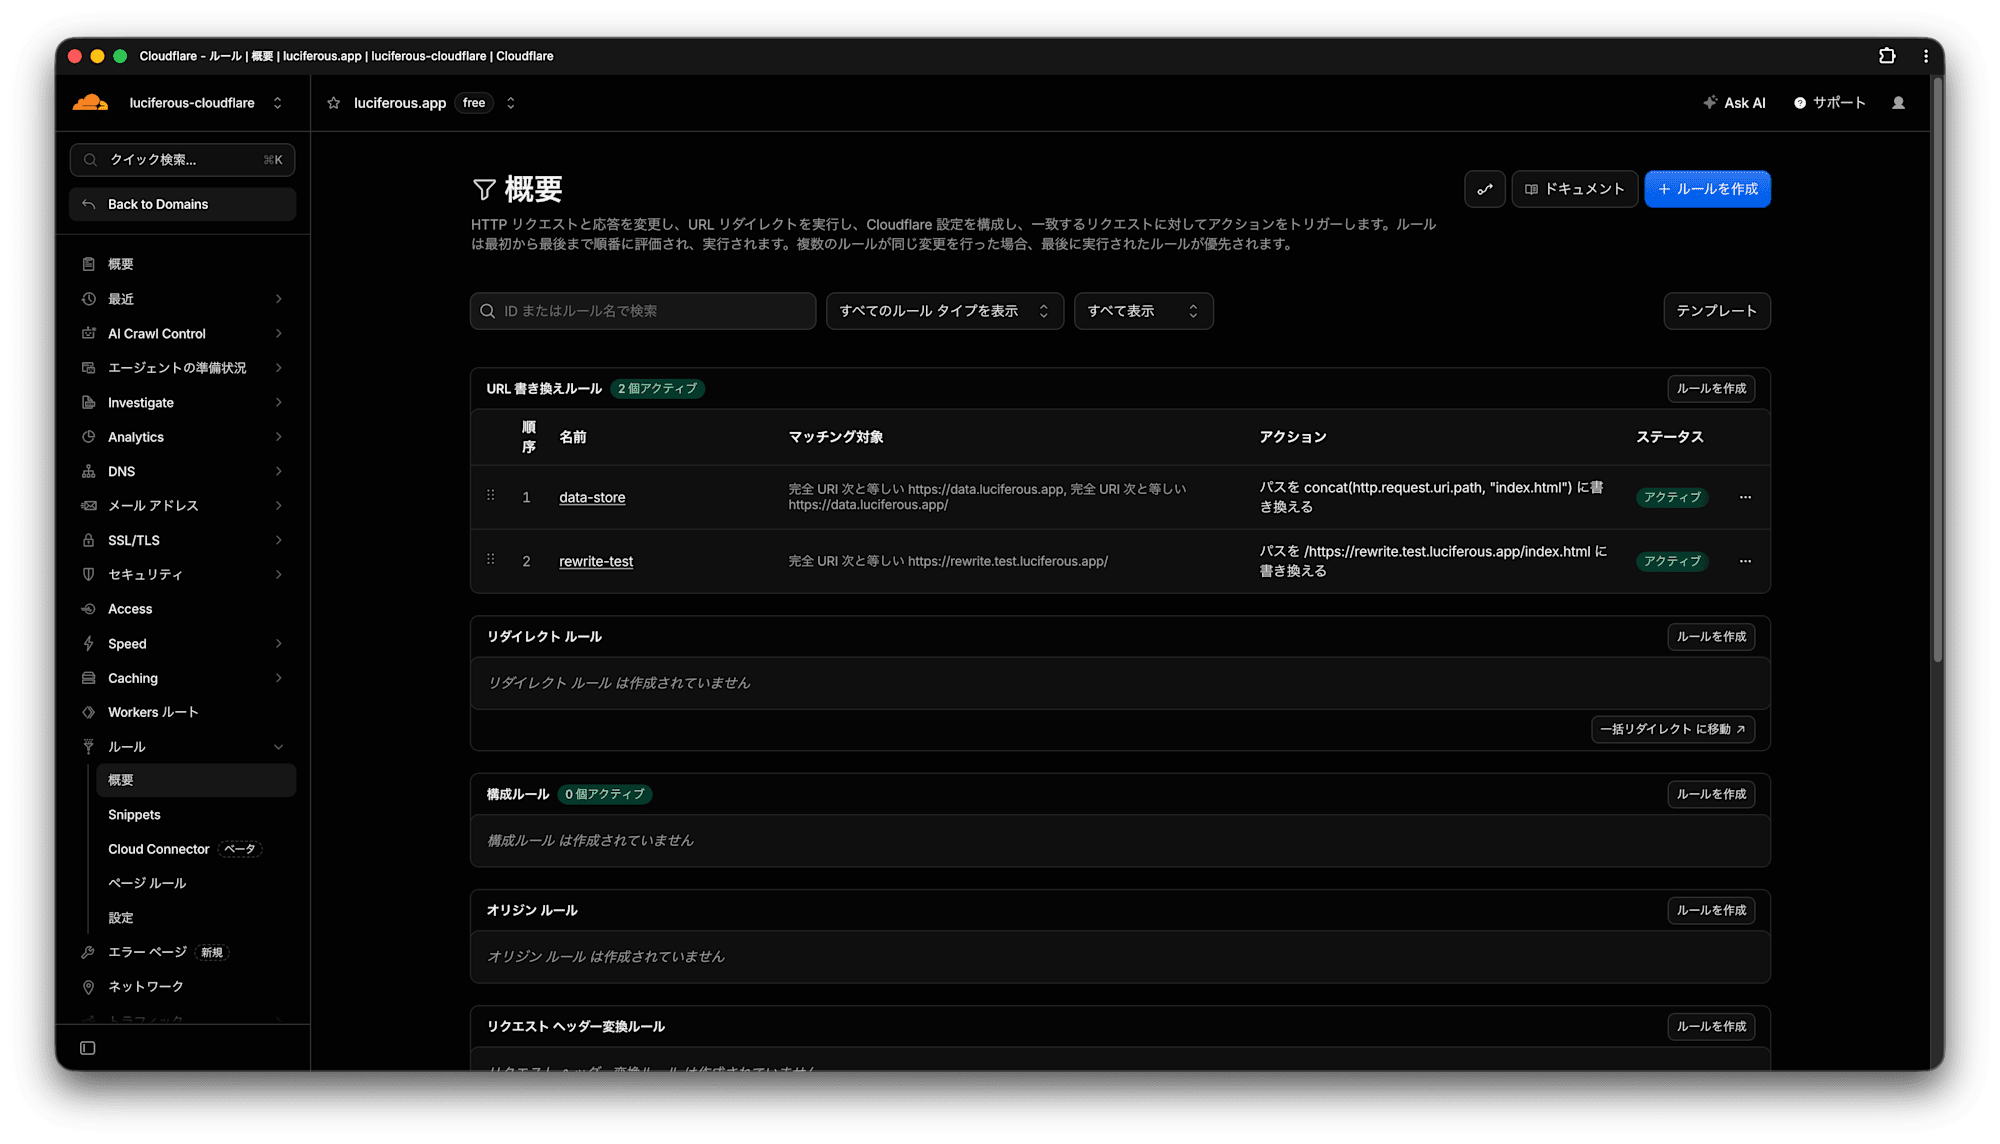Click 2 個アクティブ badge
2000x1144 pixels.
pos(657,388)
